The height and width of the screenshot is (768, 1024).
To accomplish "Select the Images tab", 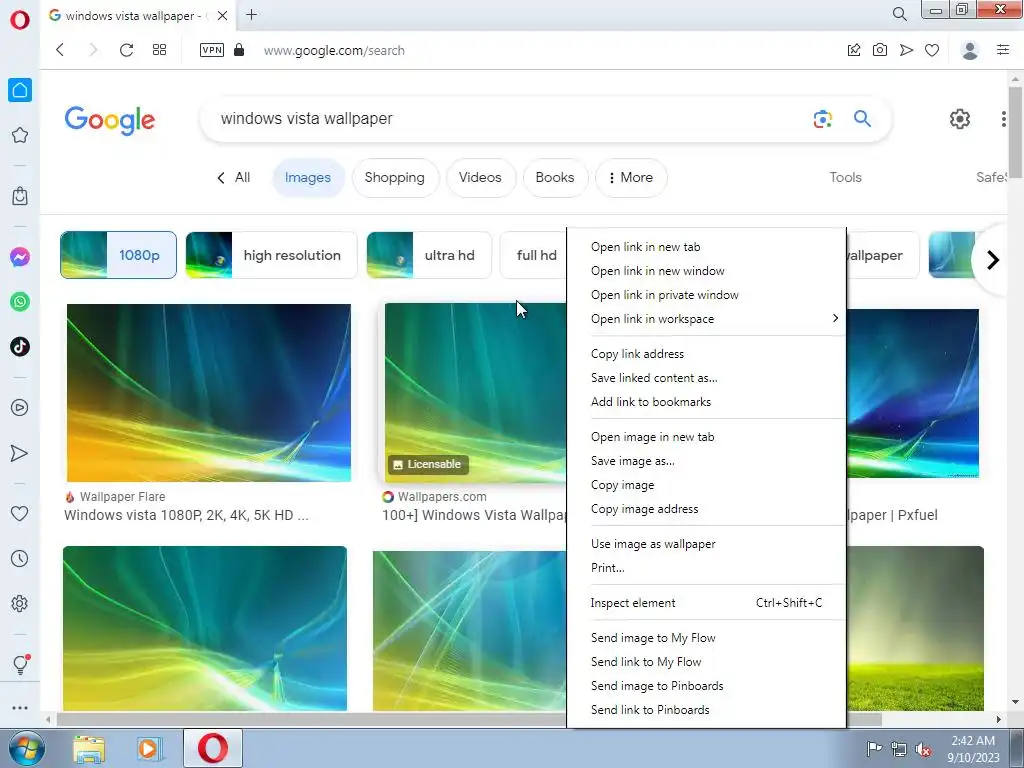I will point(308,178).
